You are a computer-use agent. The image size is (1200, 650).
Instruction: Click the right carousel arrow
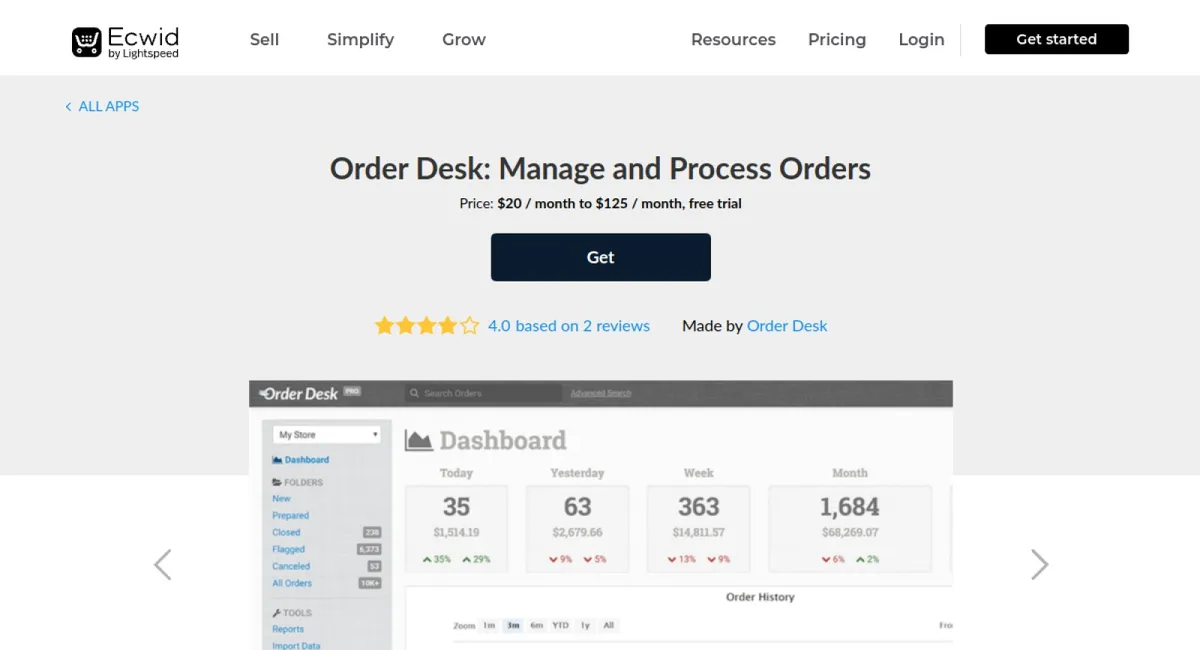point(1039,564)
